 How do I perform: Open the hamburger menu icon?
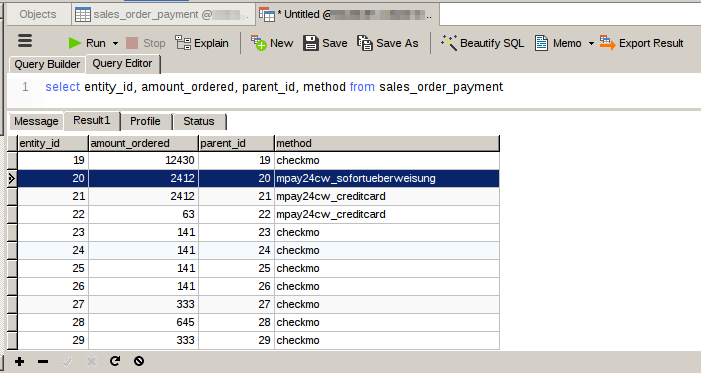[25, 41]
